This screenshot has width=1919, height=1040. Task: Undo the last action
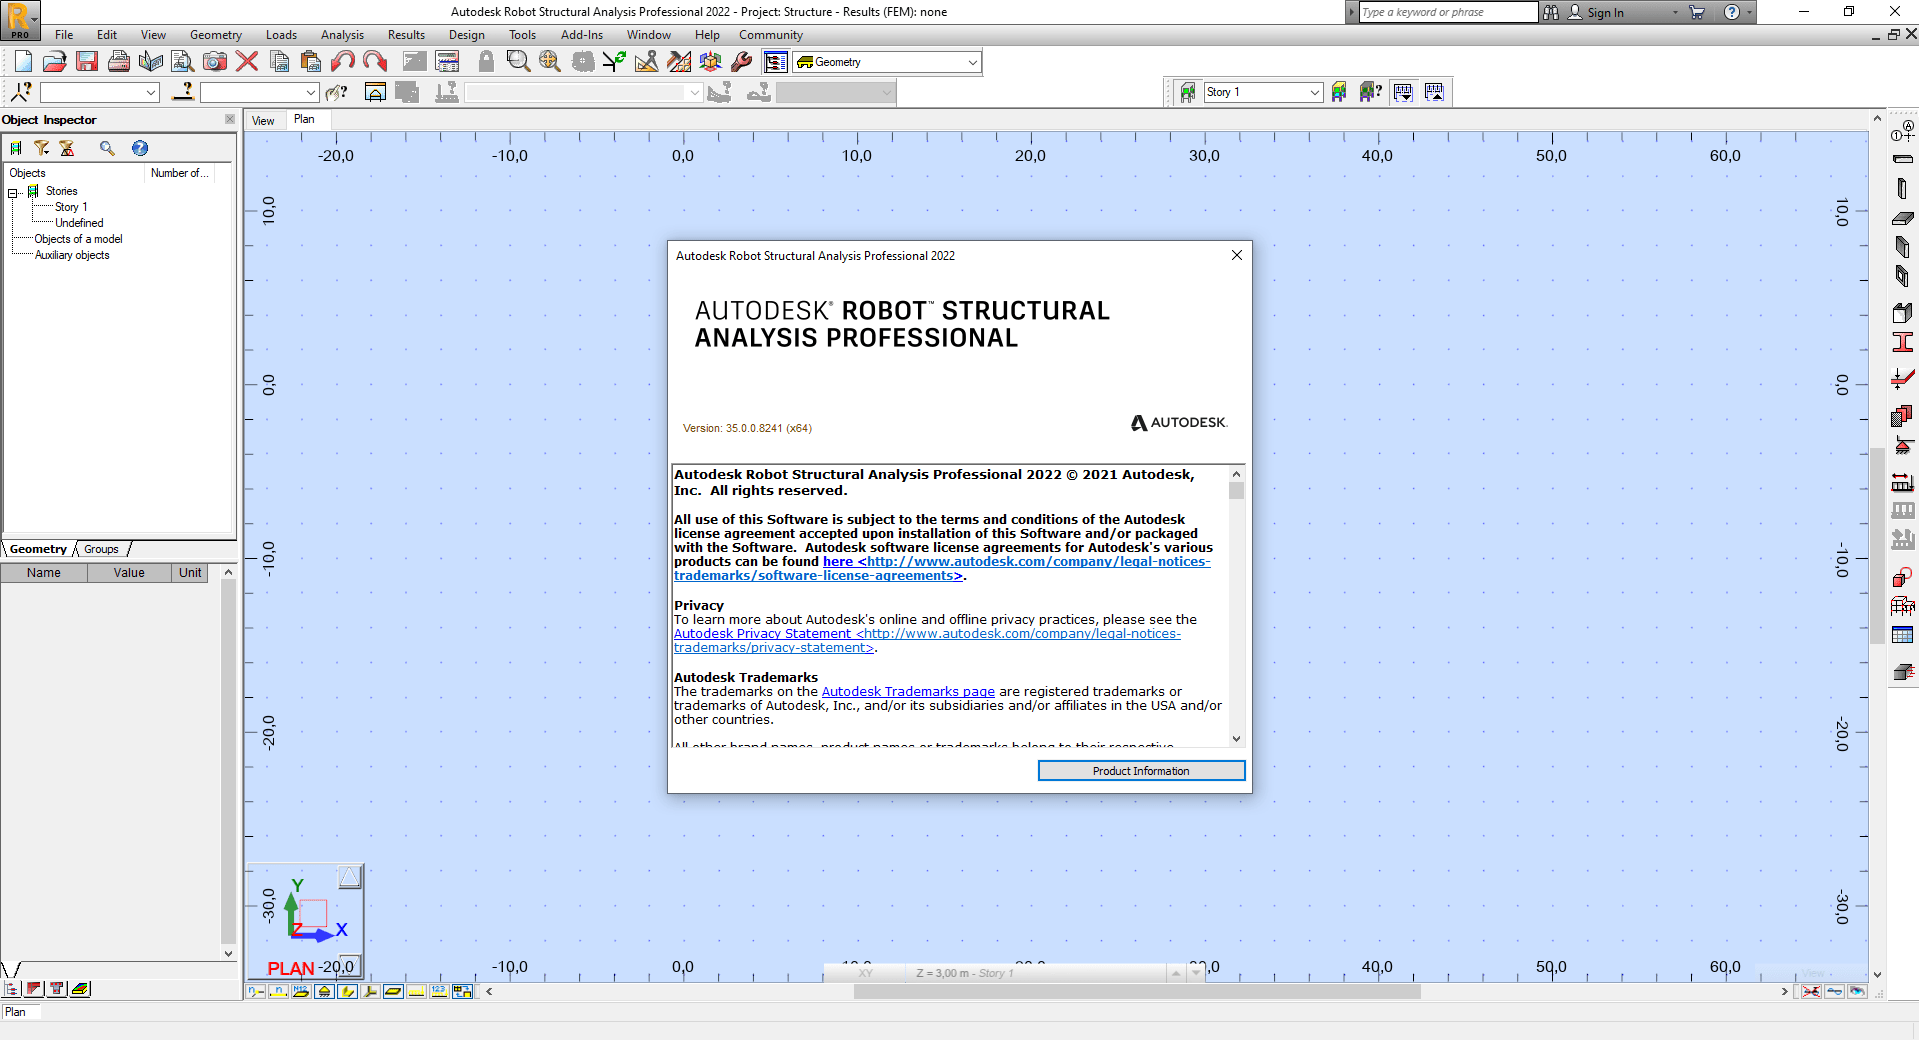[343, 62]
